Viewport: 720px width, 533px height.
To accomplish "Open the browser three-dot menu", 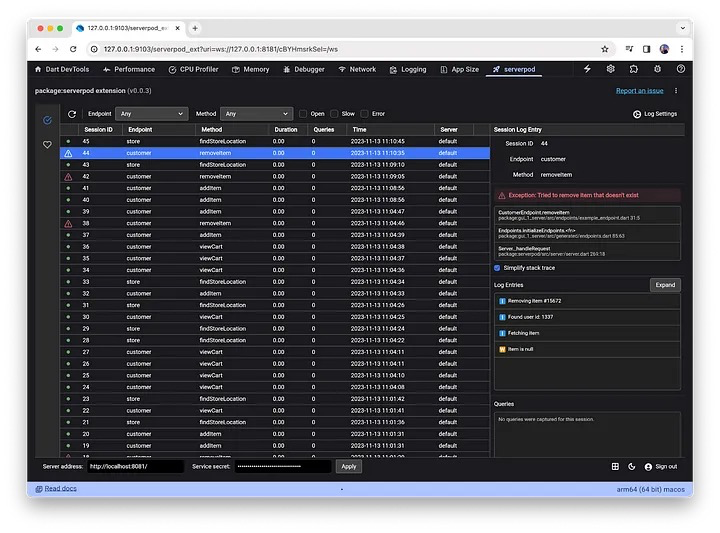I will coord(682,49).
